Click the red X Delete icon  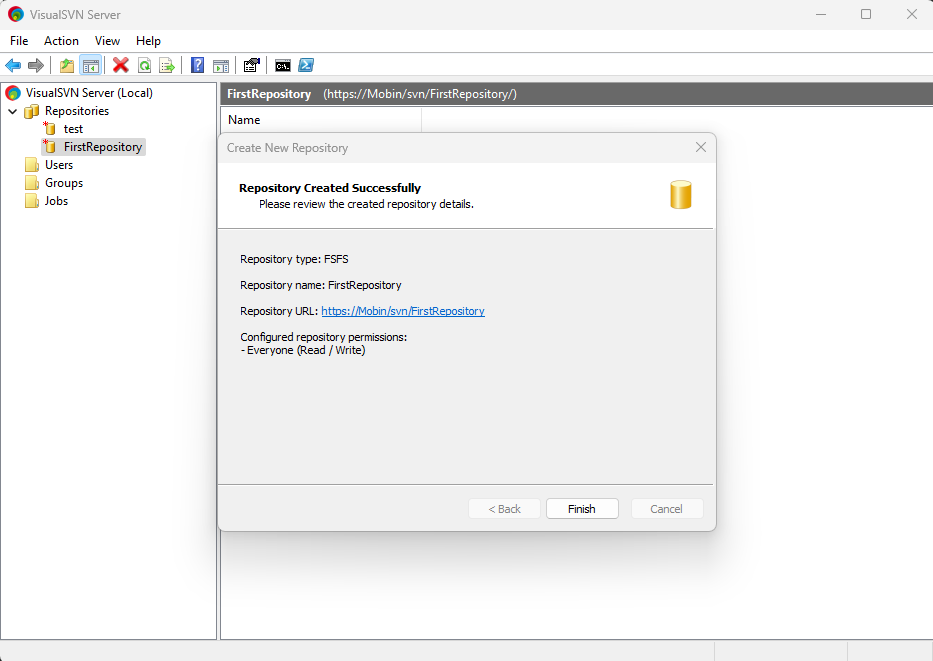[121, 65]
